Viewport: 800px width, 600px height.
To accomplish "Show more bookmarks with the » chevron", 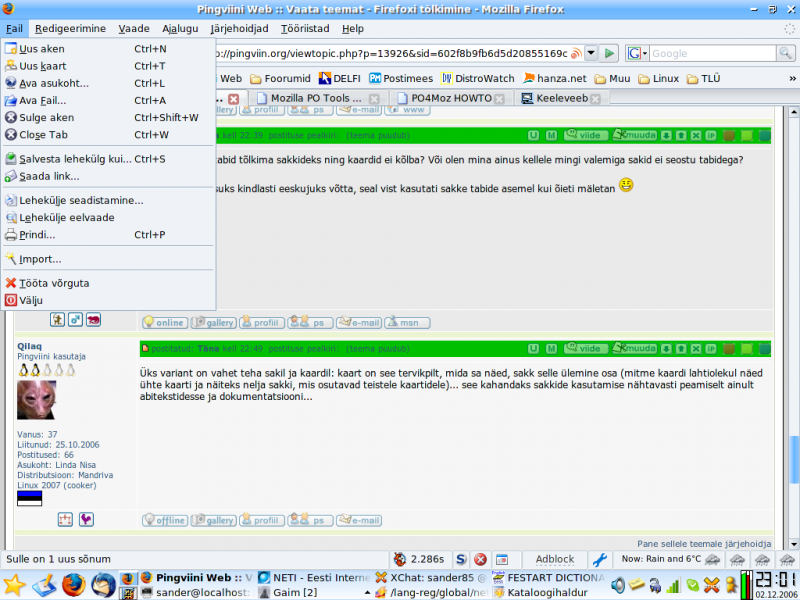I will click(792, 78).
